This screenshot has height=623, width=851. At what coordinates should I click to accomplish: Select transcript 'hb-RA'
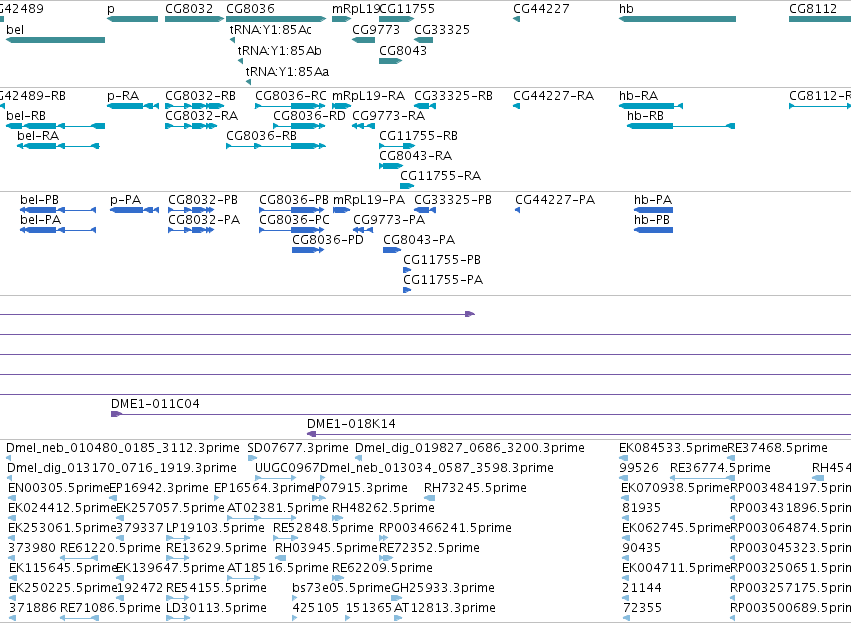(638, 96)
